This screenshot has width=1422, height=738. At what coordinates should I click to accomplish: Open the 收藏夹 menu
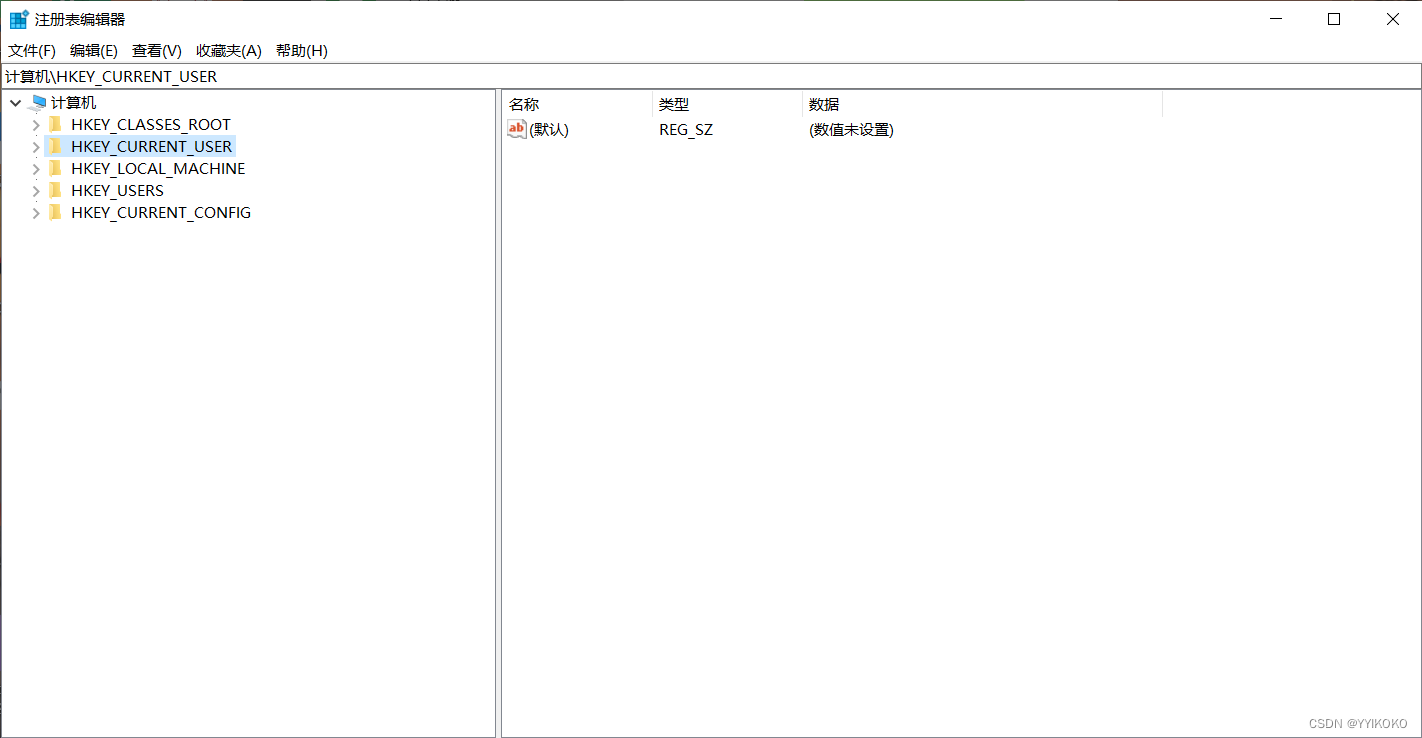(228, 50)
